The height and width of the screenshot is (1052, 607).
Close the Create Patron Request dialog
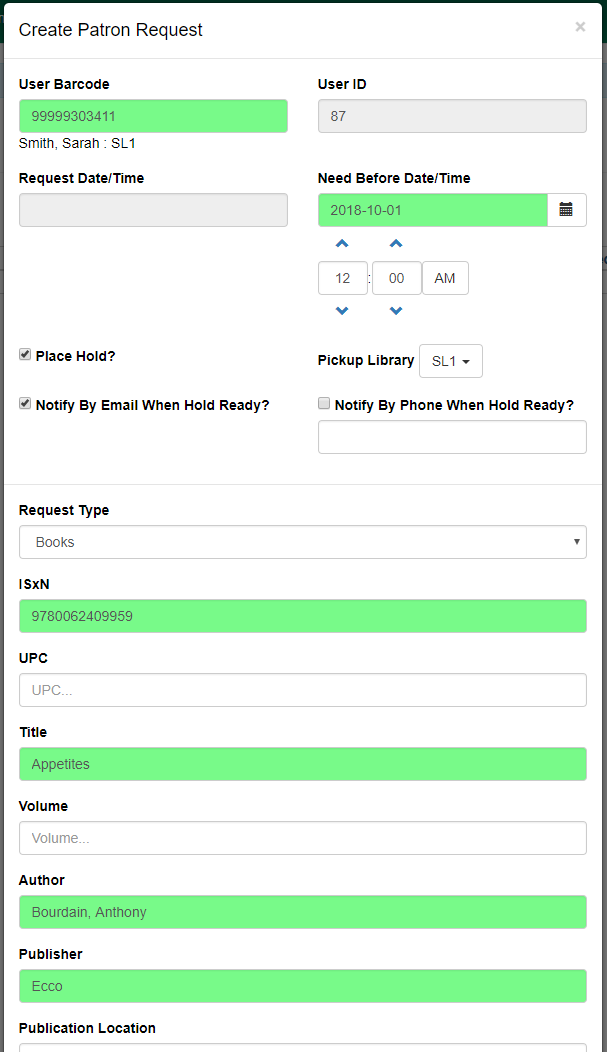[x=580, y=28]
